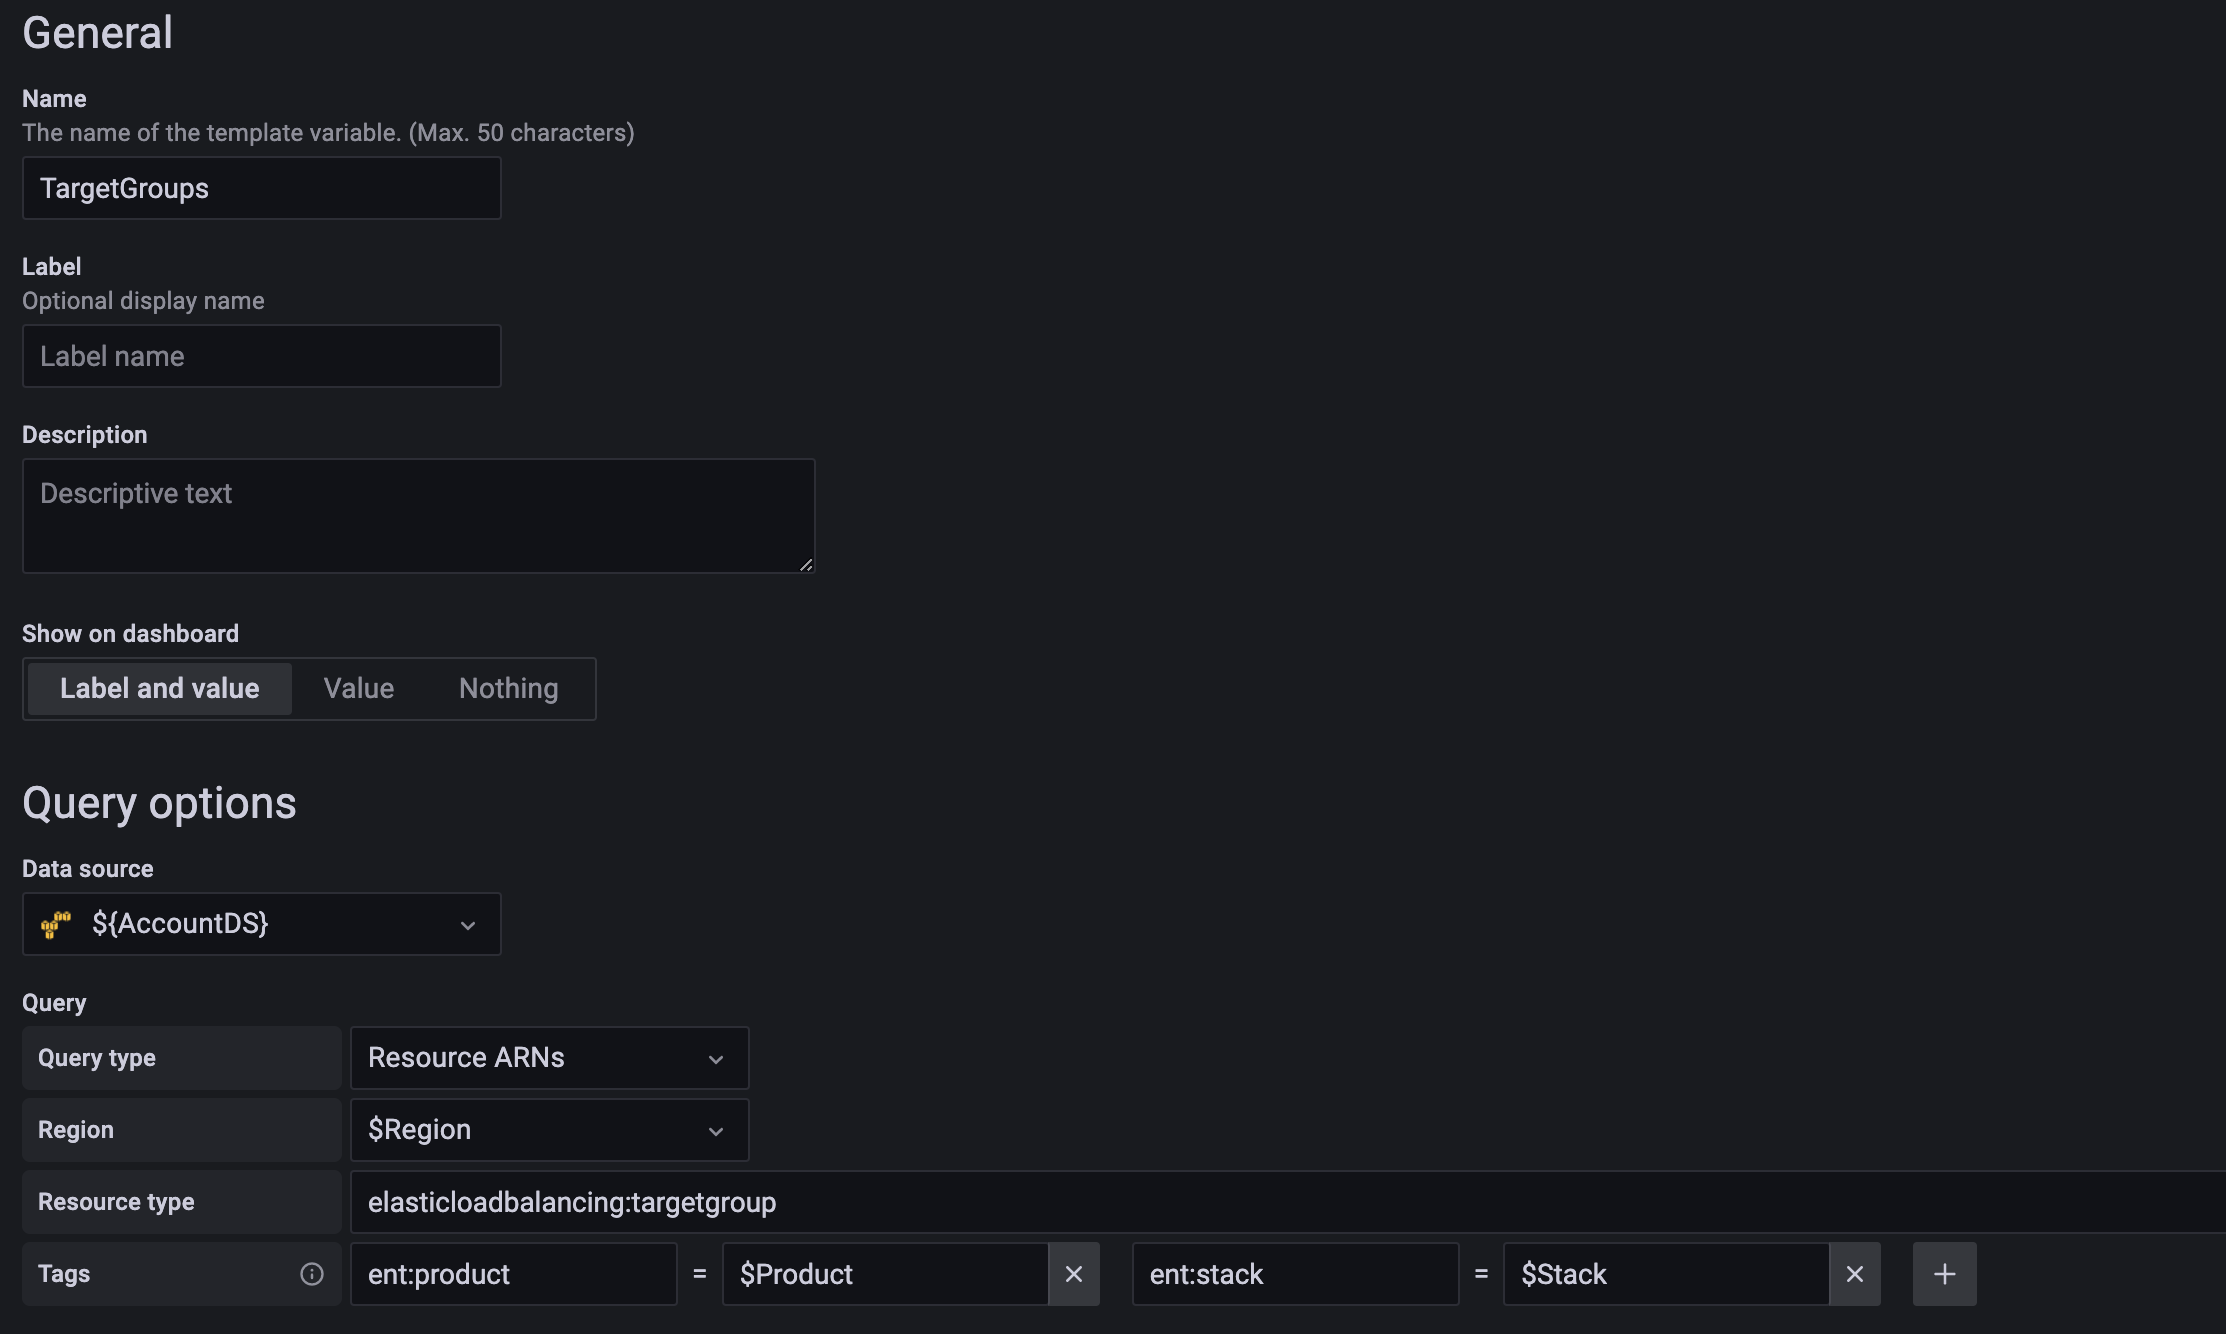This screenshot has height=1334, width=2226.
Task: Select Nothing under Show on dashboard
Action: pyautogui.click(x=508, y=688)
